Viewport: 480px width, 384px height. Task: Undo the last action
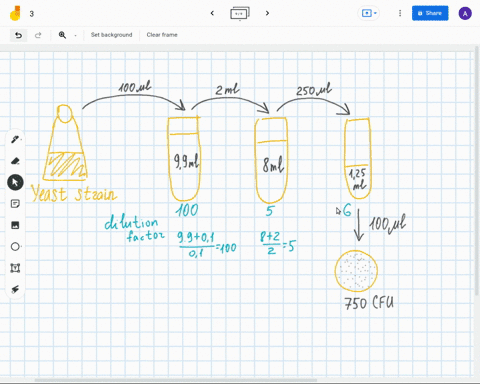point(18,35)
